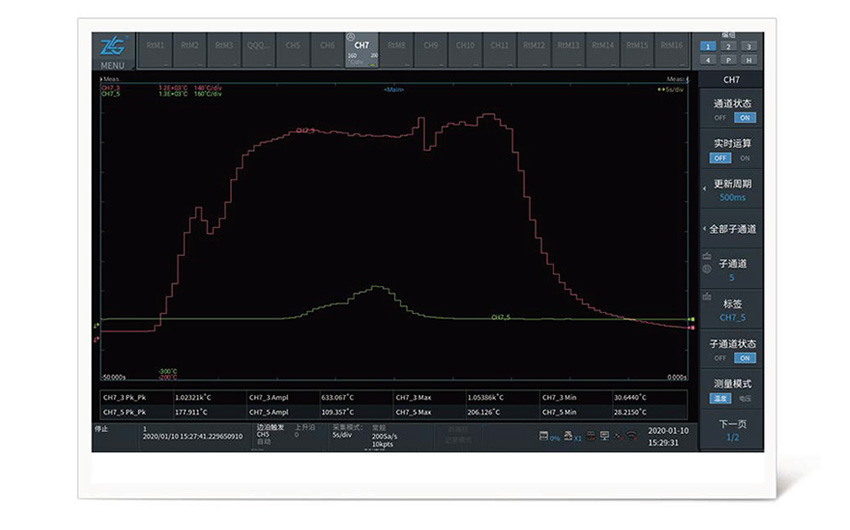850x530 pixels.
Task: Set 通道状态 to ON
Action: 745,118
